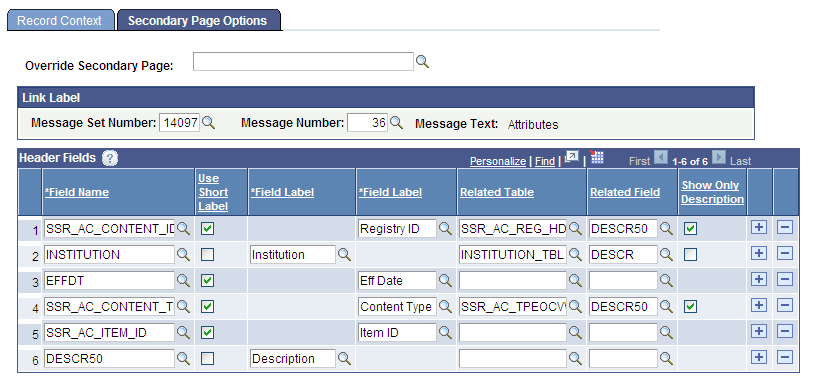
Task: Sort by Show Only Description column
Action: click(x=713, y=192)
